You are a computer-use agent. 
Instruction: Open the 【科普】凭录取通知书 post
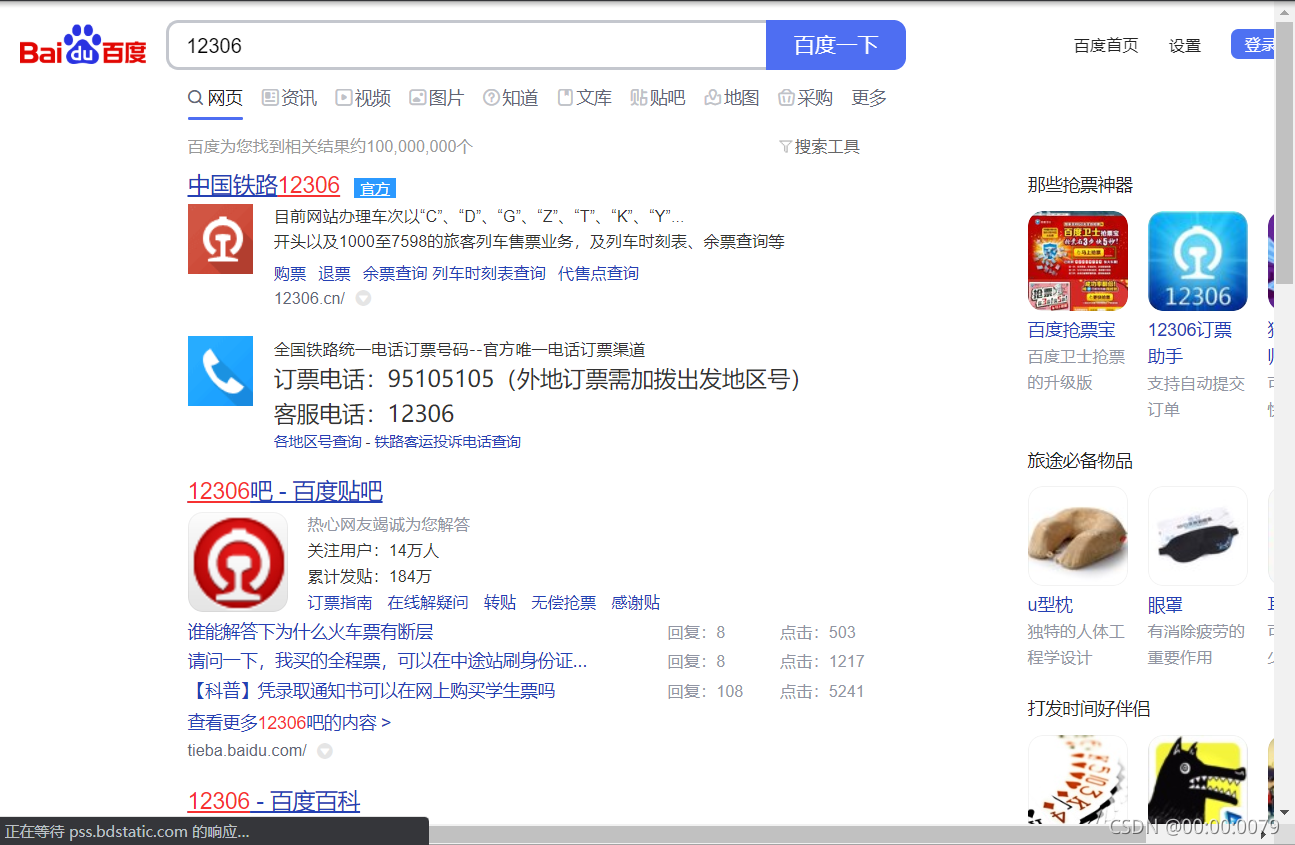tap(371, 691)
